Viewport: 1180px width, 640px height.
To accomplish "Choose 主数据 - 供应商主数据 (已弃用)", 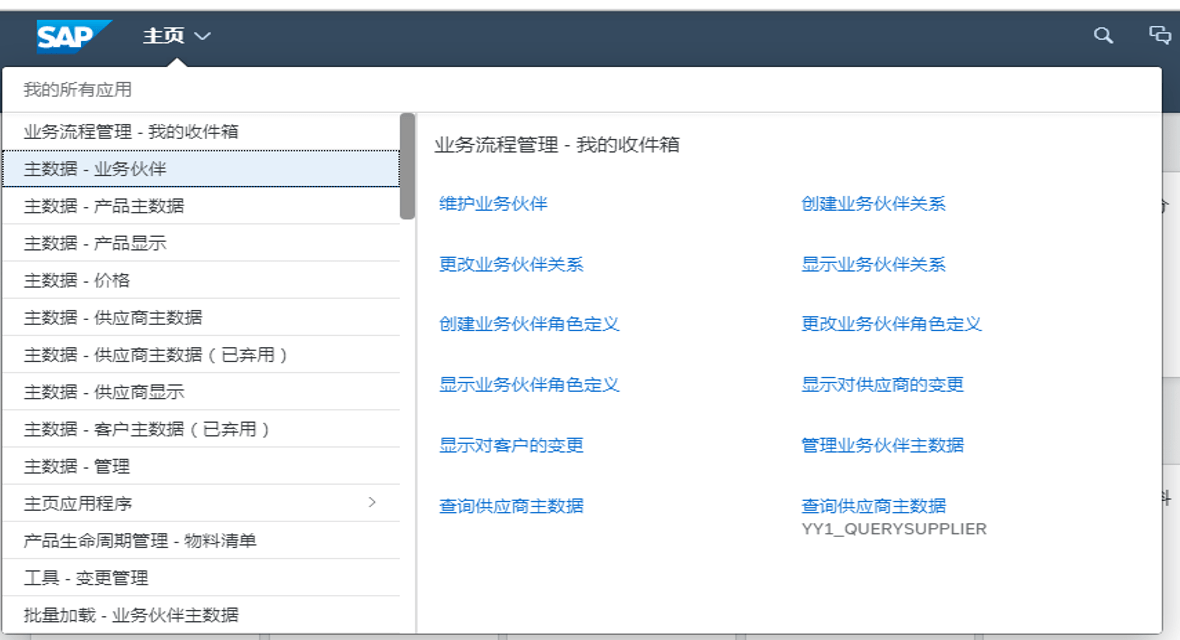I will 156,355.
